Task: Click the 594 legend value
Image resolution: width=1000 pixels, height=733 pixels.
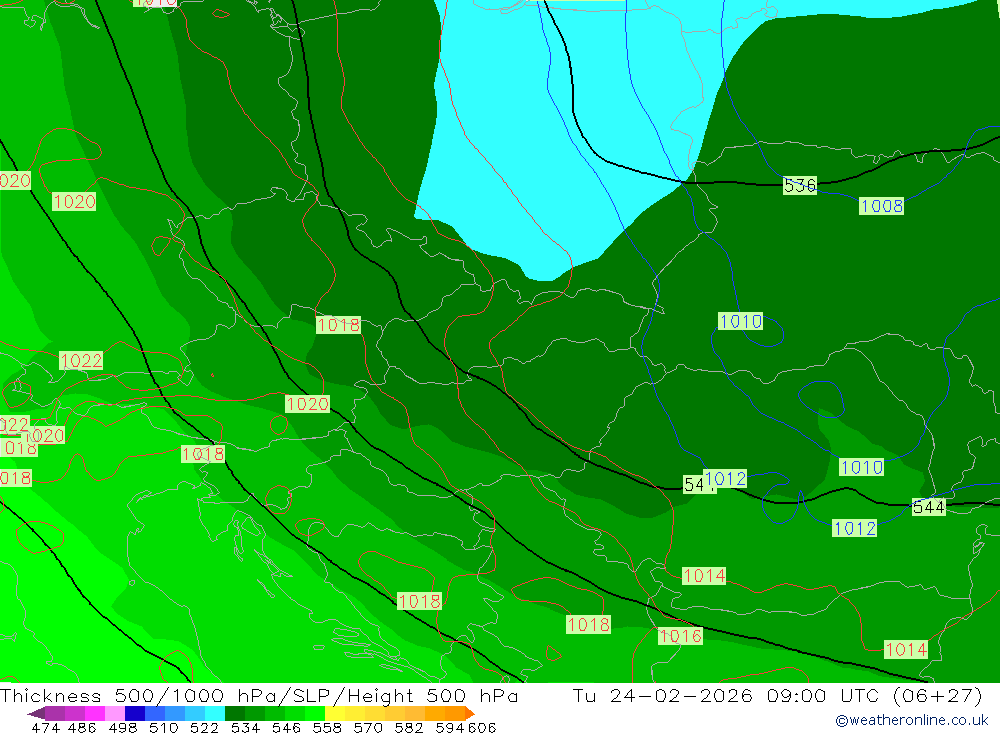Action: pos(450,727)
